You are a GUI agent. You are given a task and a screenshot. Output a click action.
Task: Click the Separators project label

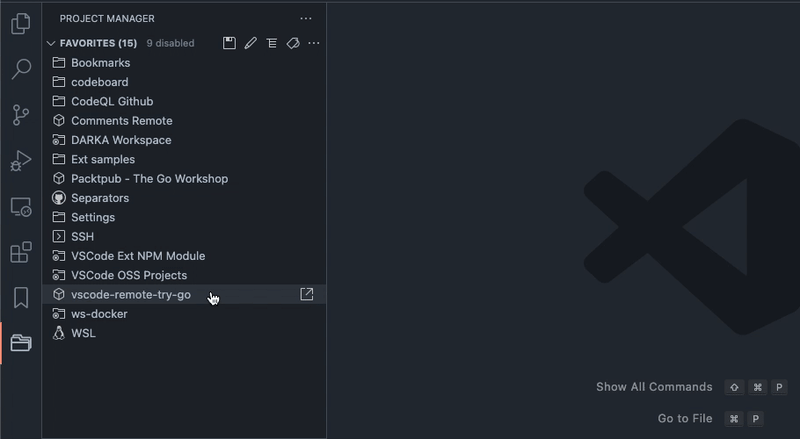(100, 198)
